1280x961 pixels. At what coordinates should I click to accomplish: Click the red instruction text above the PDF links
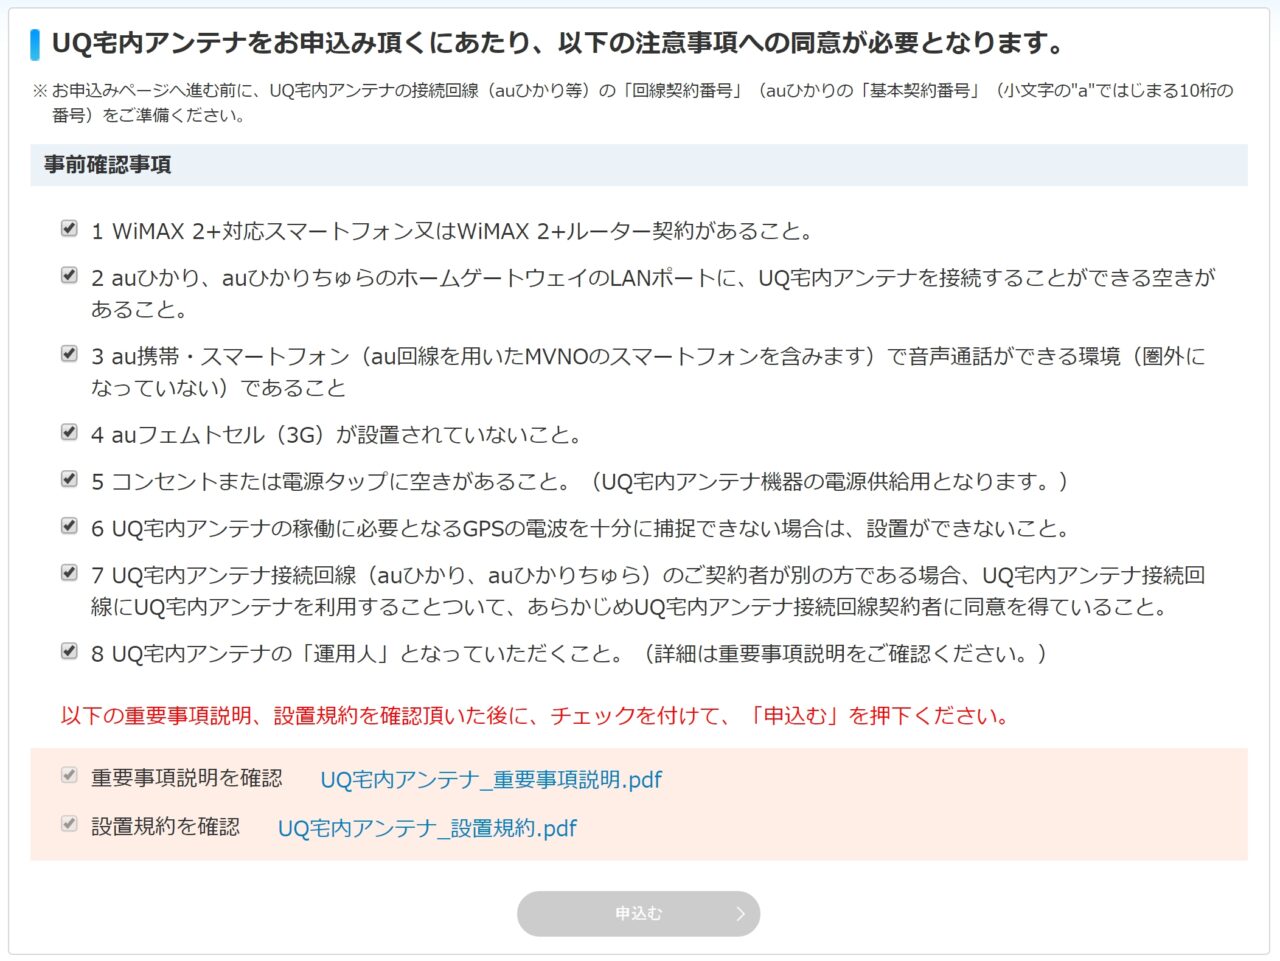click(x=535, y=716)
